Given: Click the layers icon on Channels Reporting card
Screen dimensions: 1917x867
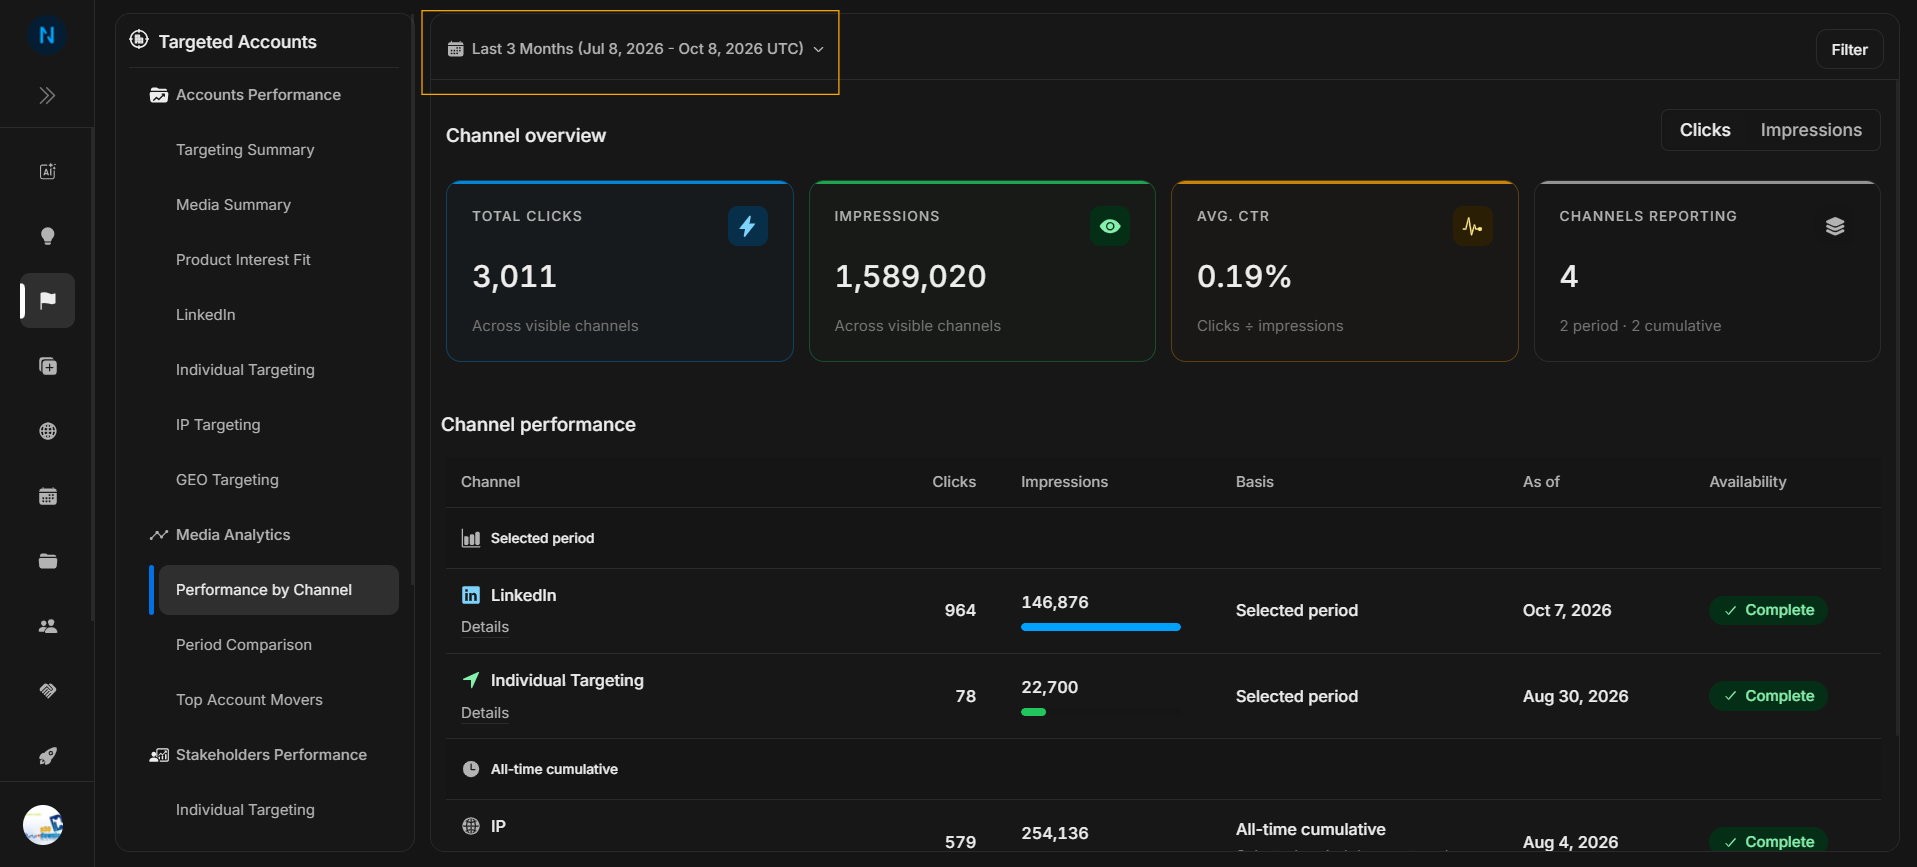Looking at the screenshot, I should pyautogui.click(x=1835, y=226).
